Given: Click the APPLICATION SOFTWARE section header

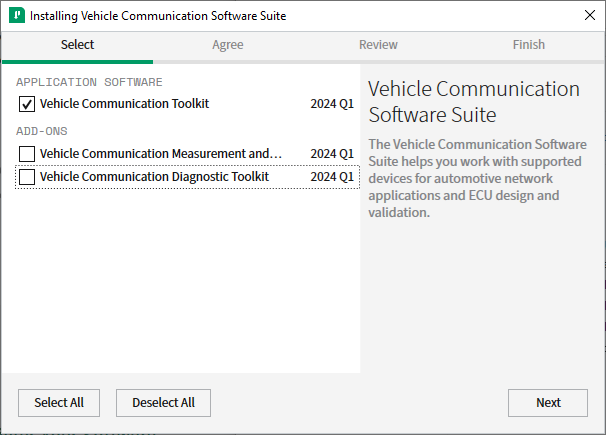Looking at the screenshot, I should pos(89,82).
